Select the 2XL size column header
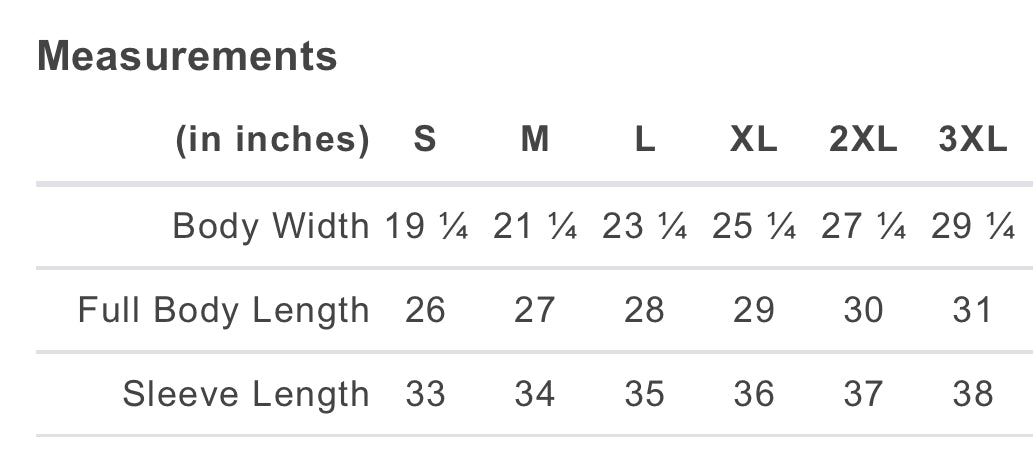1033x471 pixels. point(863,140)
